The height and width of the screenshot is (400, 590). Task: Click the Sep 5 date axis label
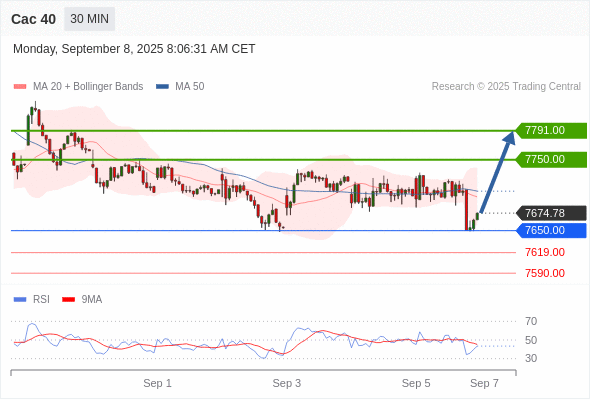click(x=416, y=383)
